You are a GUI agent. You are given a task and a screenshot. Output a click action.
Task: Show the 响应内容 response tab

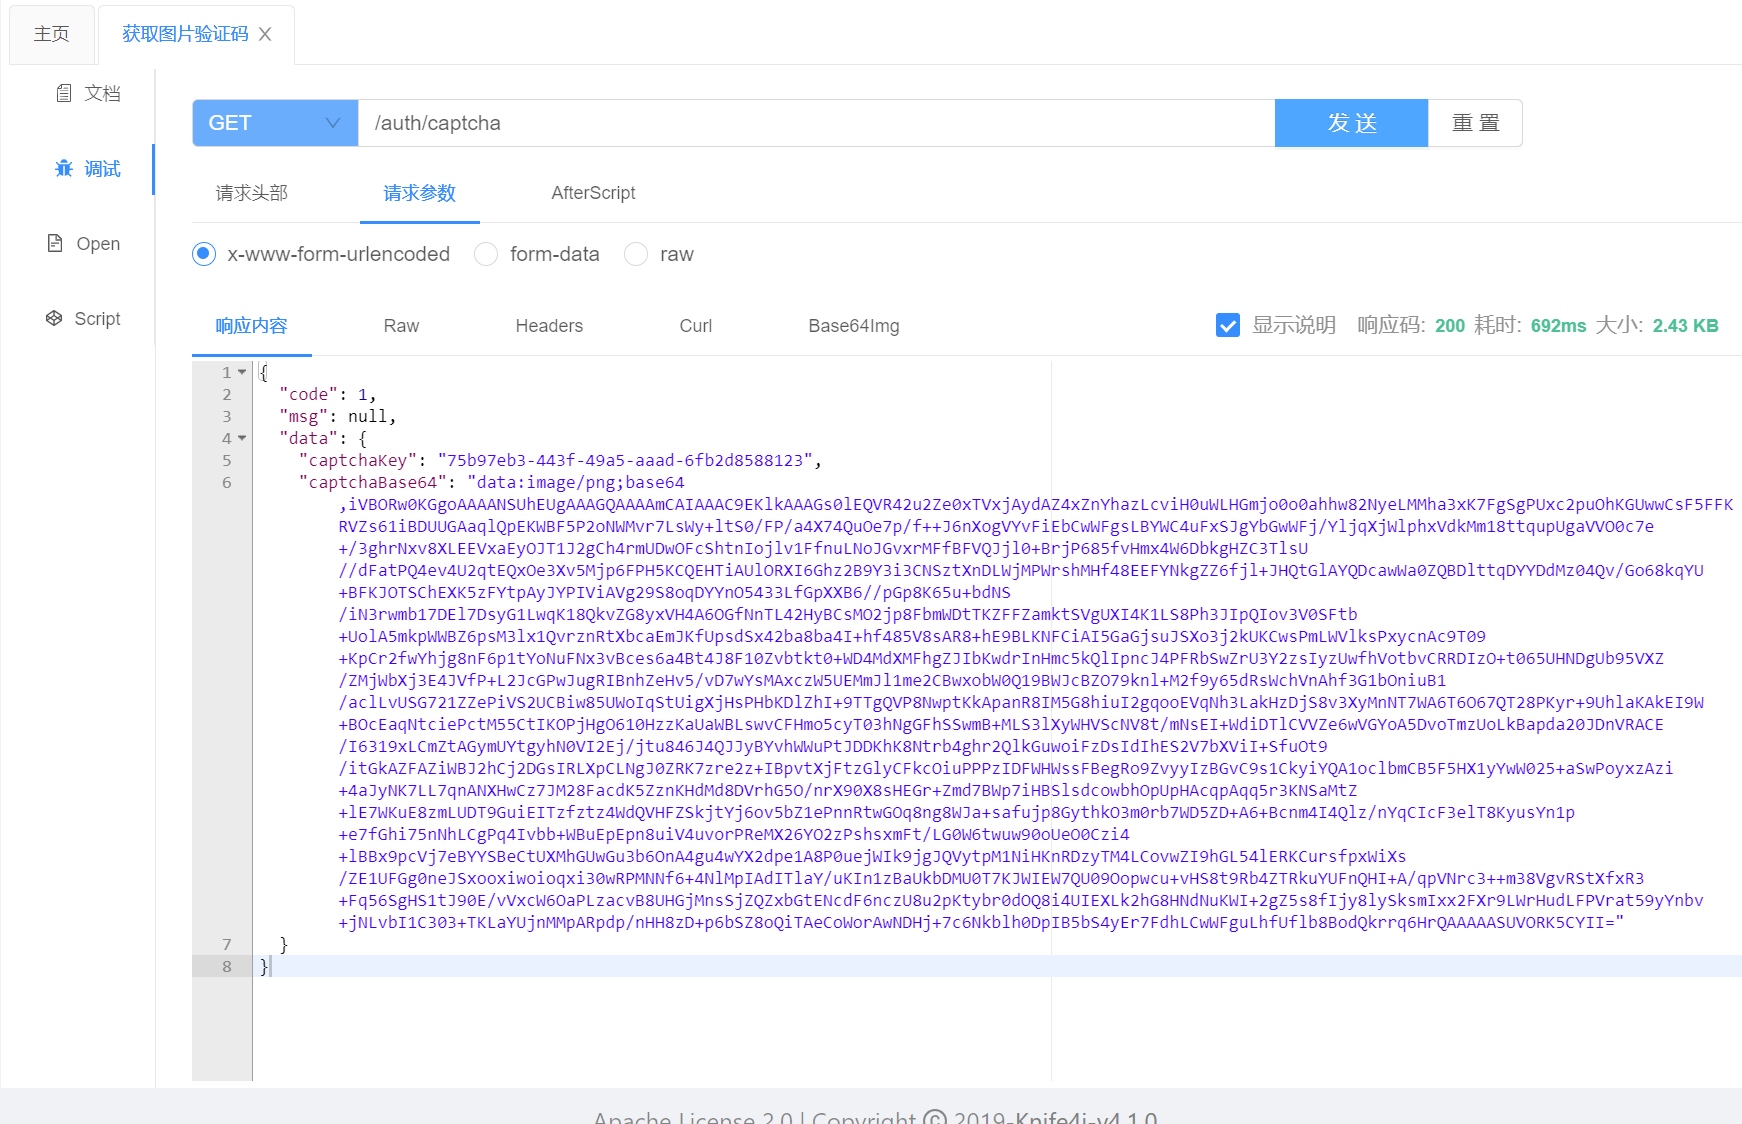(x=252, y=326)
